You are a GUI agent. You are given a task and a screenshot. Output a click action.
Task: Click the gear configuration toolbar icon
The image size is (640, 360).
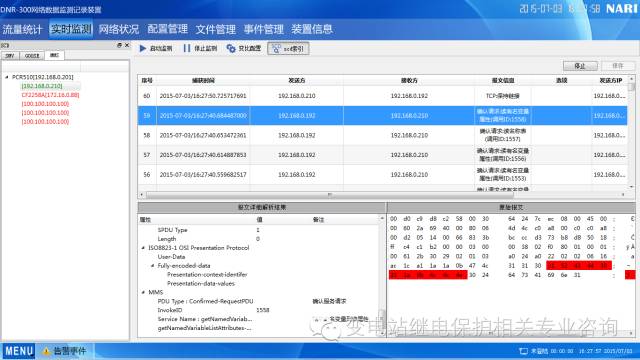pos(231,48)
